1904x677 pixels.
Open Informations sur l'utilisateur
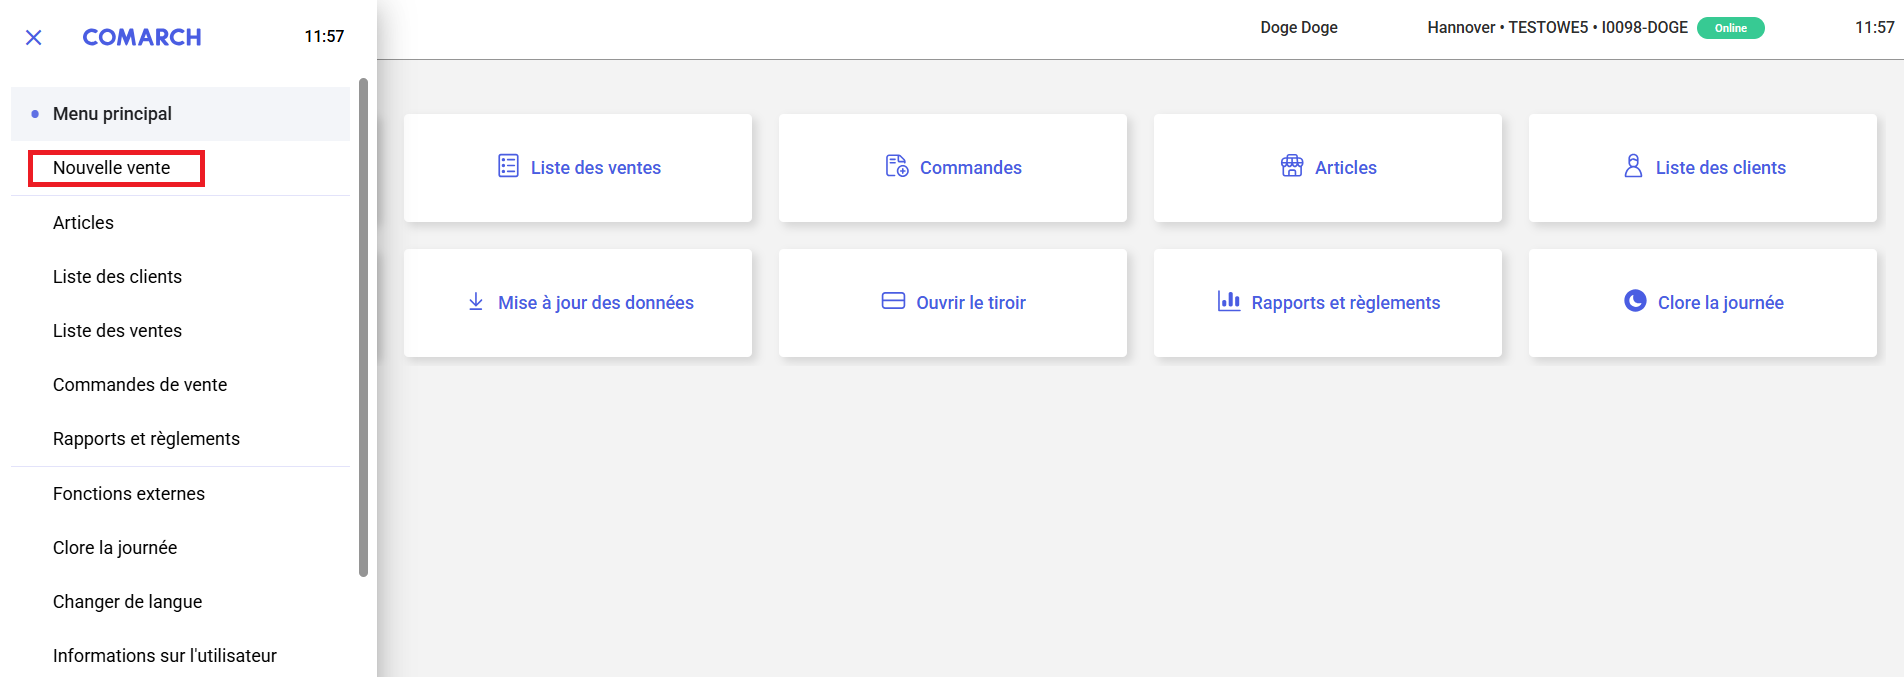tap(165, 656)
